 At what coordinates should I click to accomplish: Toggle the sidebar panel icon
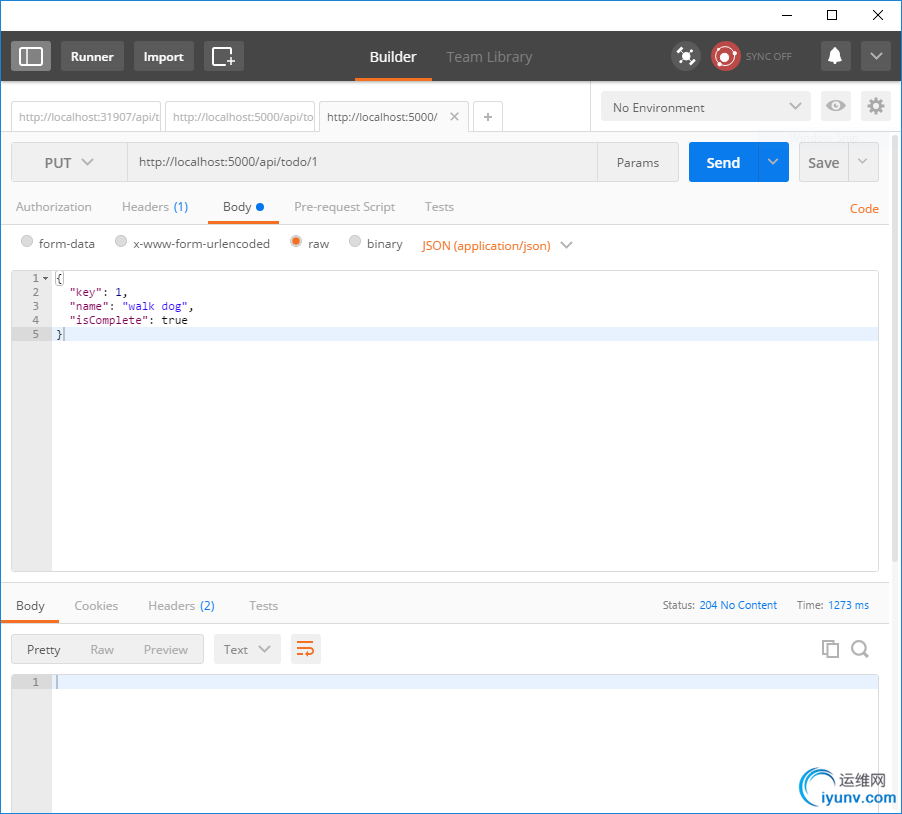(x=31, y=56)
